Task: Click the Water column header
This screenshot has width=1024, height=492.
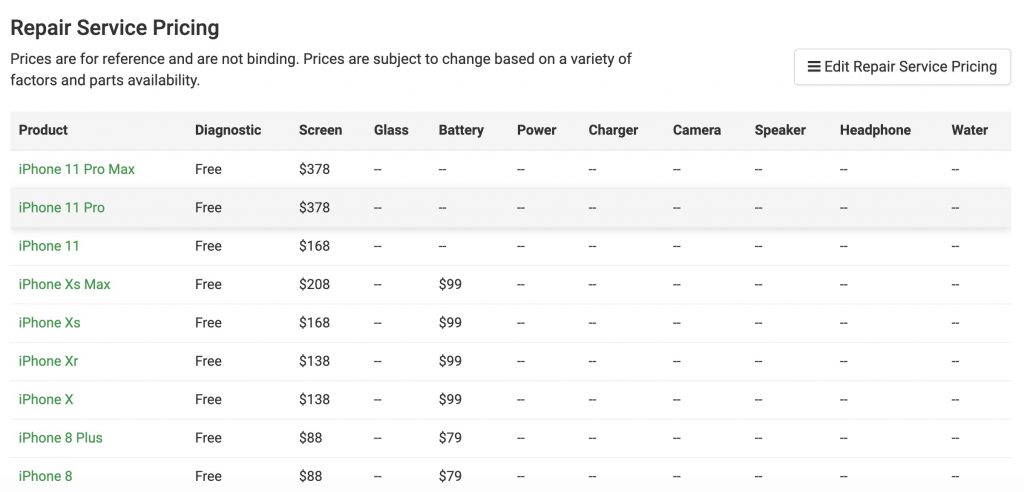Action: pos(970,130)
